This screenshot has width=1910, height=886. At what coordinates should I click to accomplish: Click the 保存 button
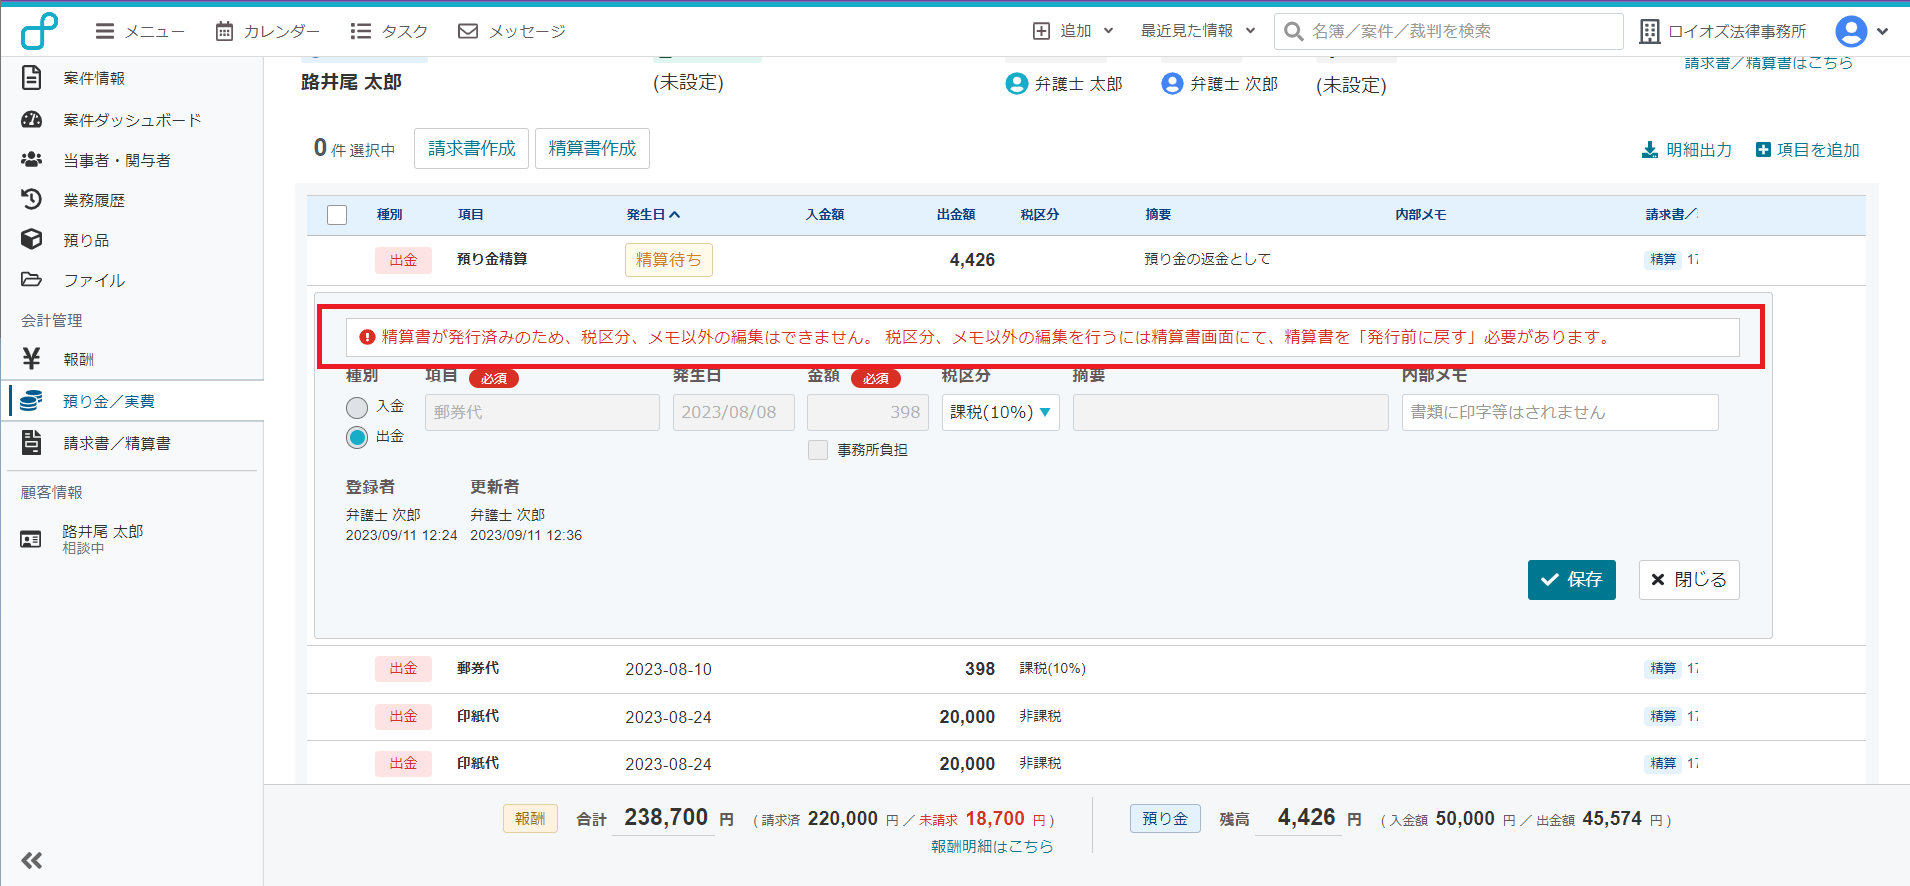(1571, 580)
